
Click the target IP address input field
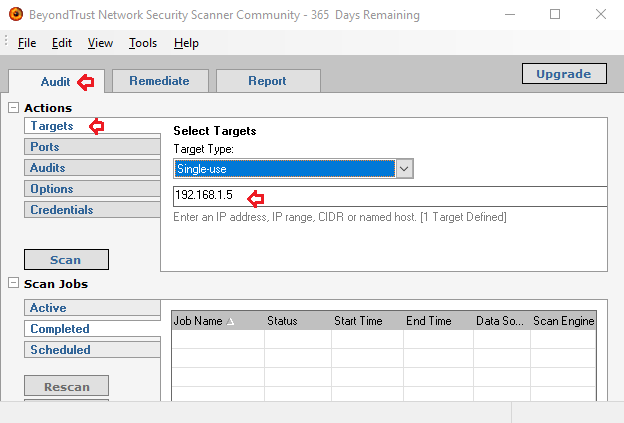tap(390, 196)
